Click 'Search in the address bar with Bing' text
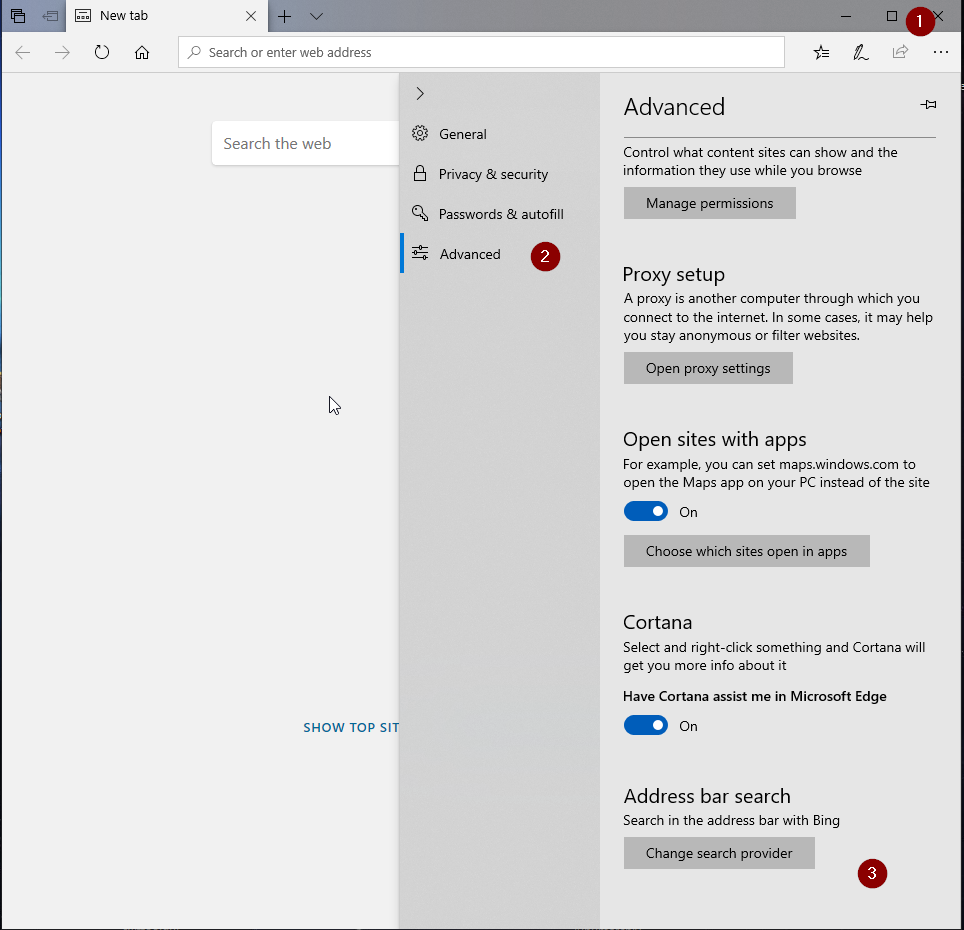964x930 pixels. pyautogui.click(x=731, y=821)
